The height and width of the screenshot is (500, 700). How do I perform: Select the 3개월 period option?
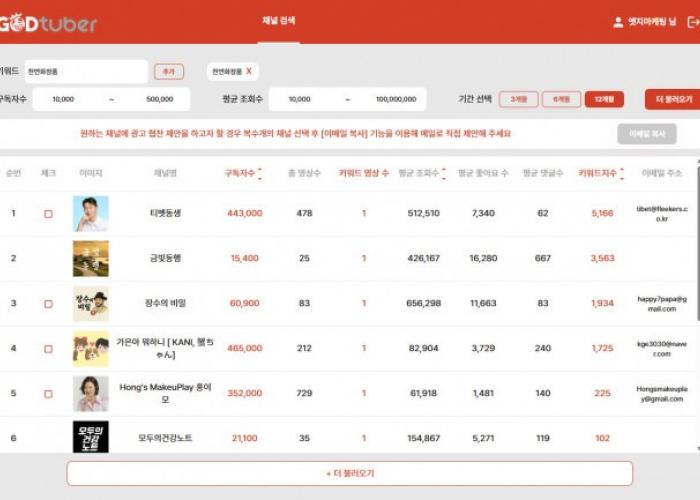click(518, 99)
